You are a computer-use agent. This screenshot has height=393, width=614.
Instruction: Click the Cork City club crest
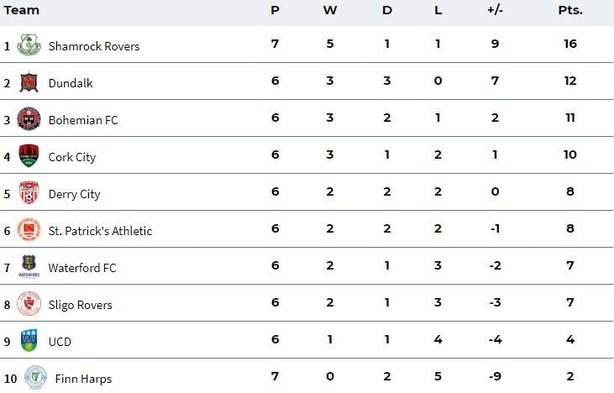coord(29,155)
